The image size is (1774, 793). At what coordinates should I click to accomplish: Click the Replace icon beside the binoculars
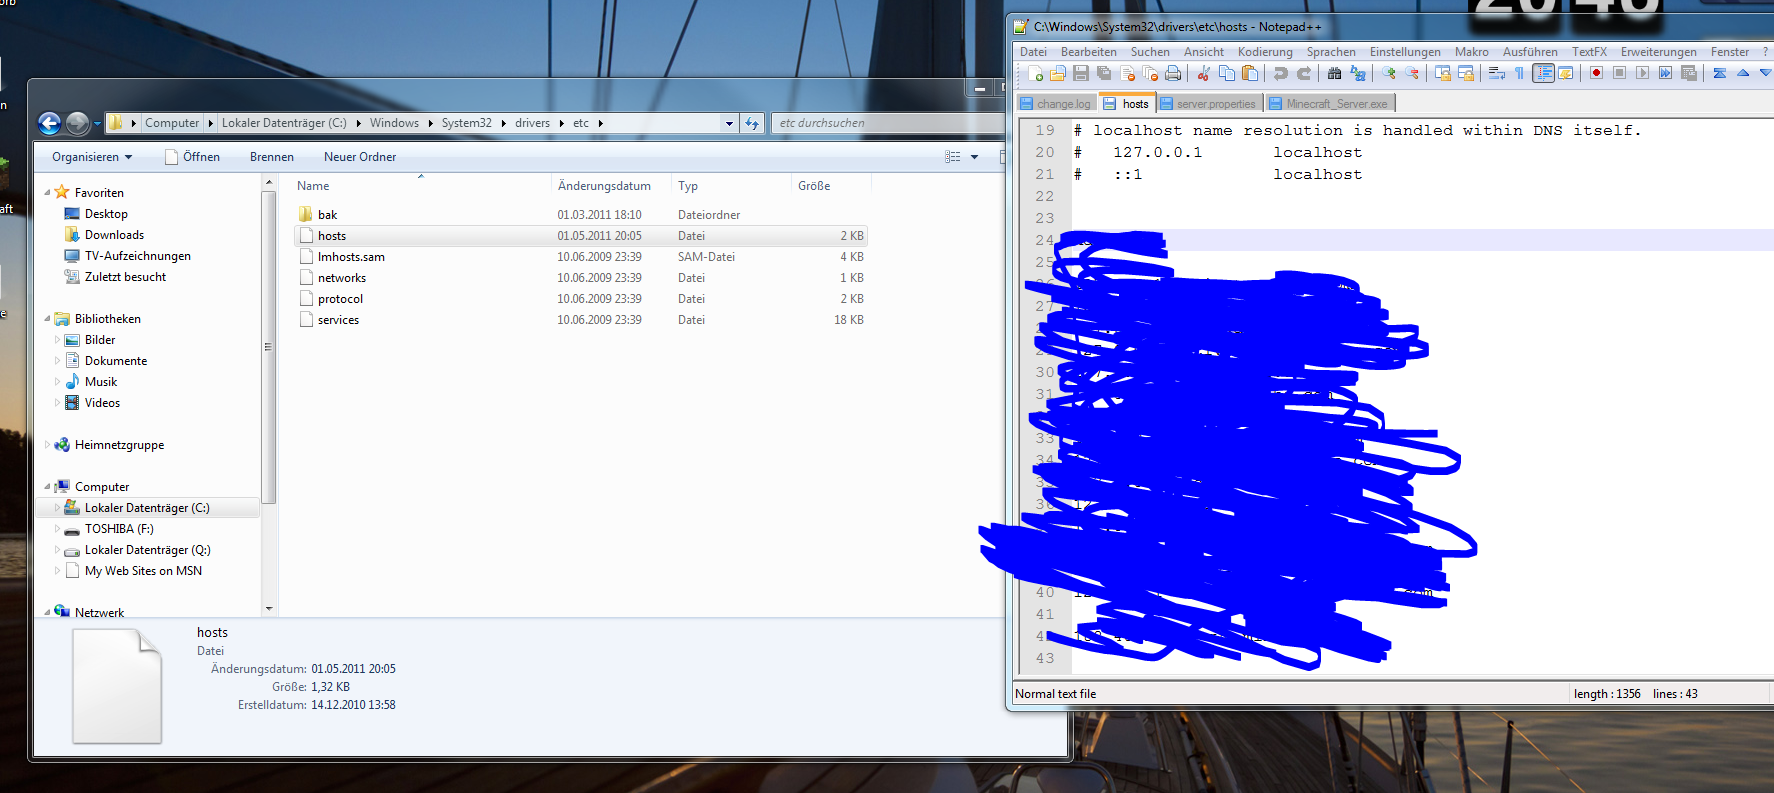(x=1358, y=73)
